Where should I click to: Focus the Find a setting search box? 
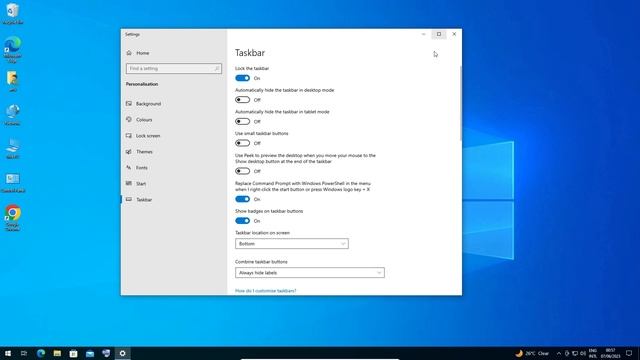[x=173, y=68]
